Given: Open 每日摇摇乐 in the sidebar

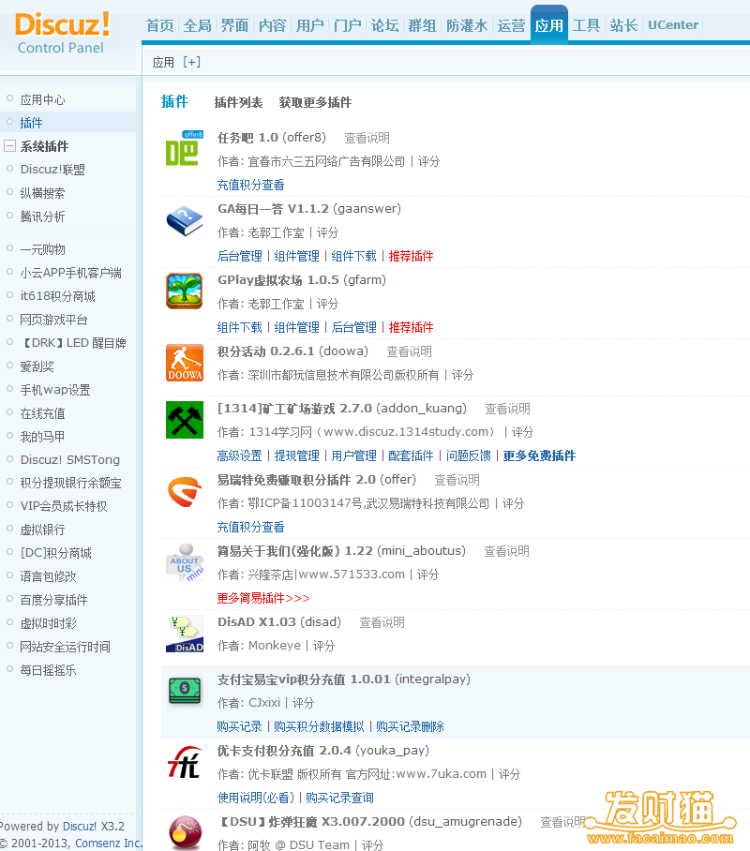Looking at the screenshot, I should (48, 670).
